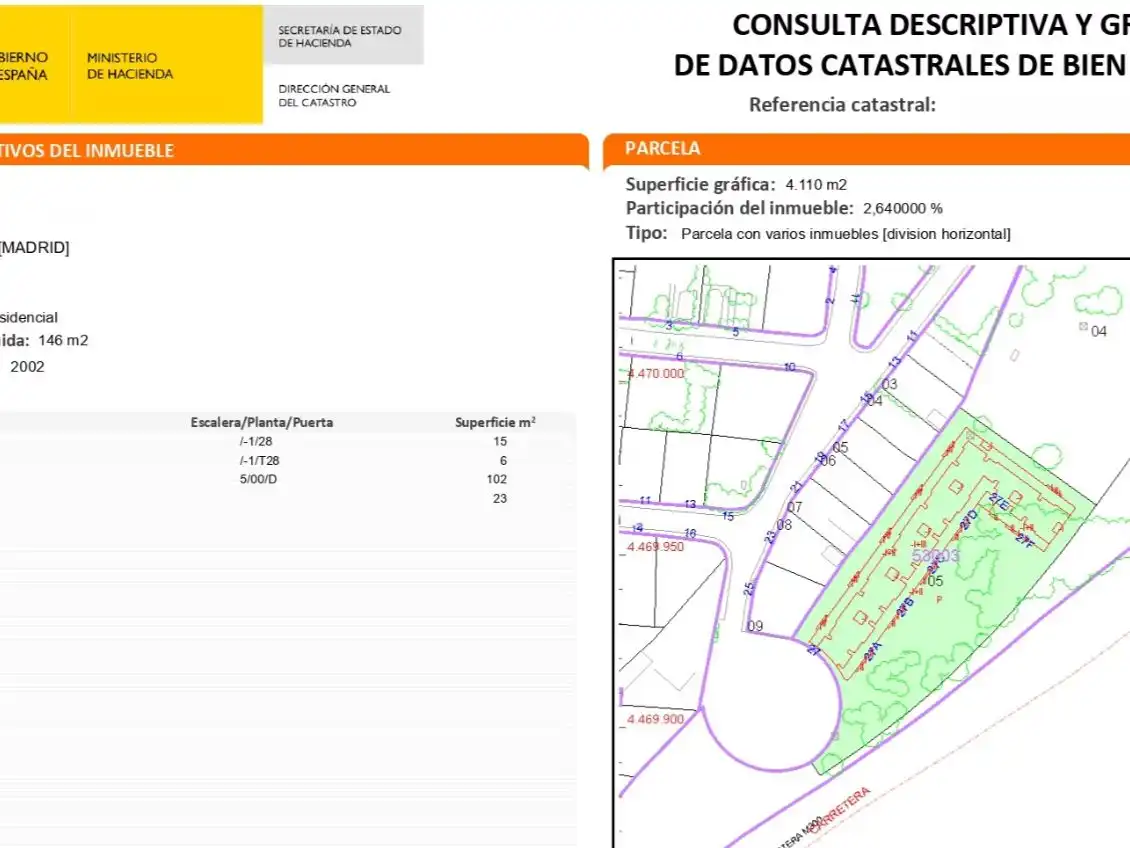The height and width of the screenshot is (848, 1130).
Task: Click the circular cul-de-sac on the map
Action: click(770, 705)
